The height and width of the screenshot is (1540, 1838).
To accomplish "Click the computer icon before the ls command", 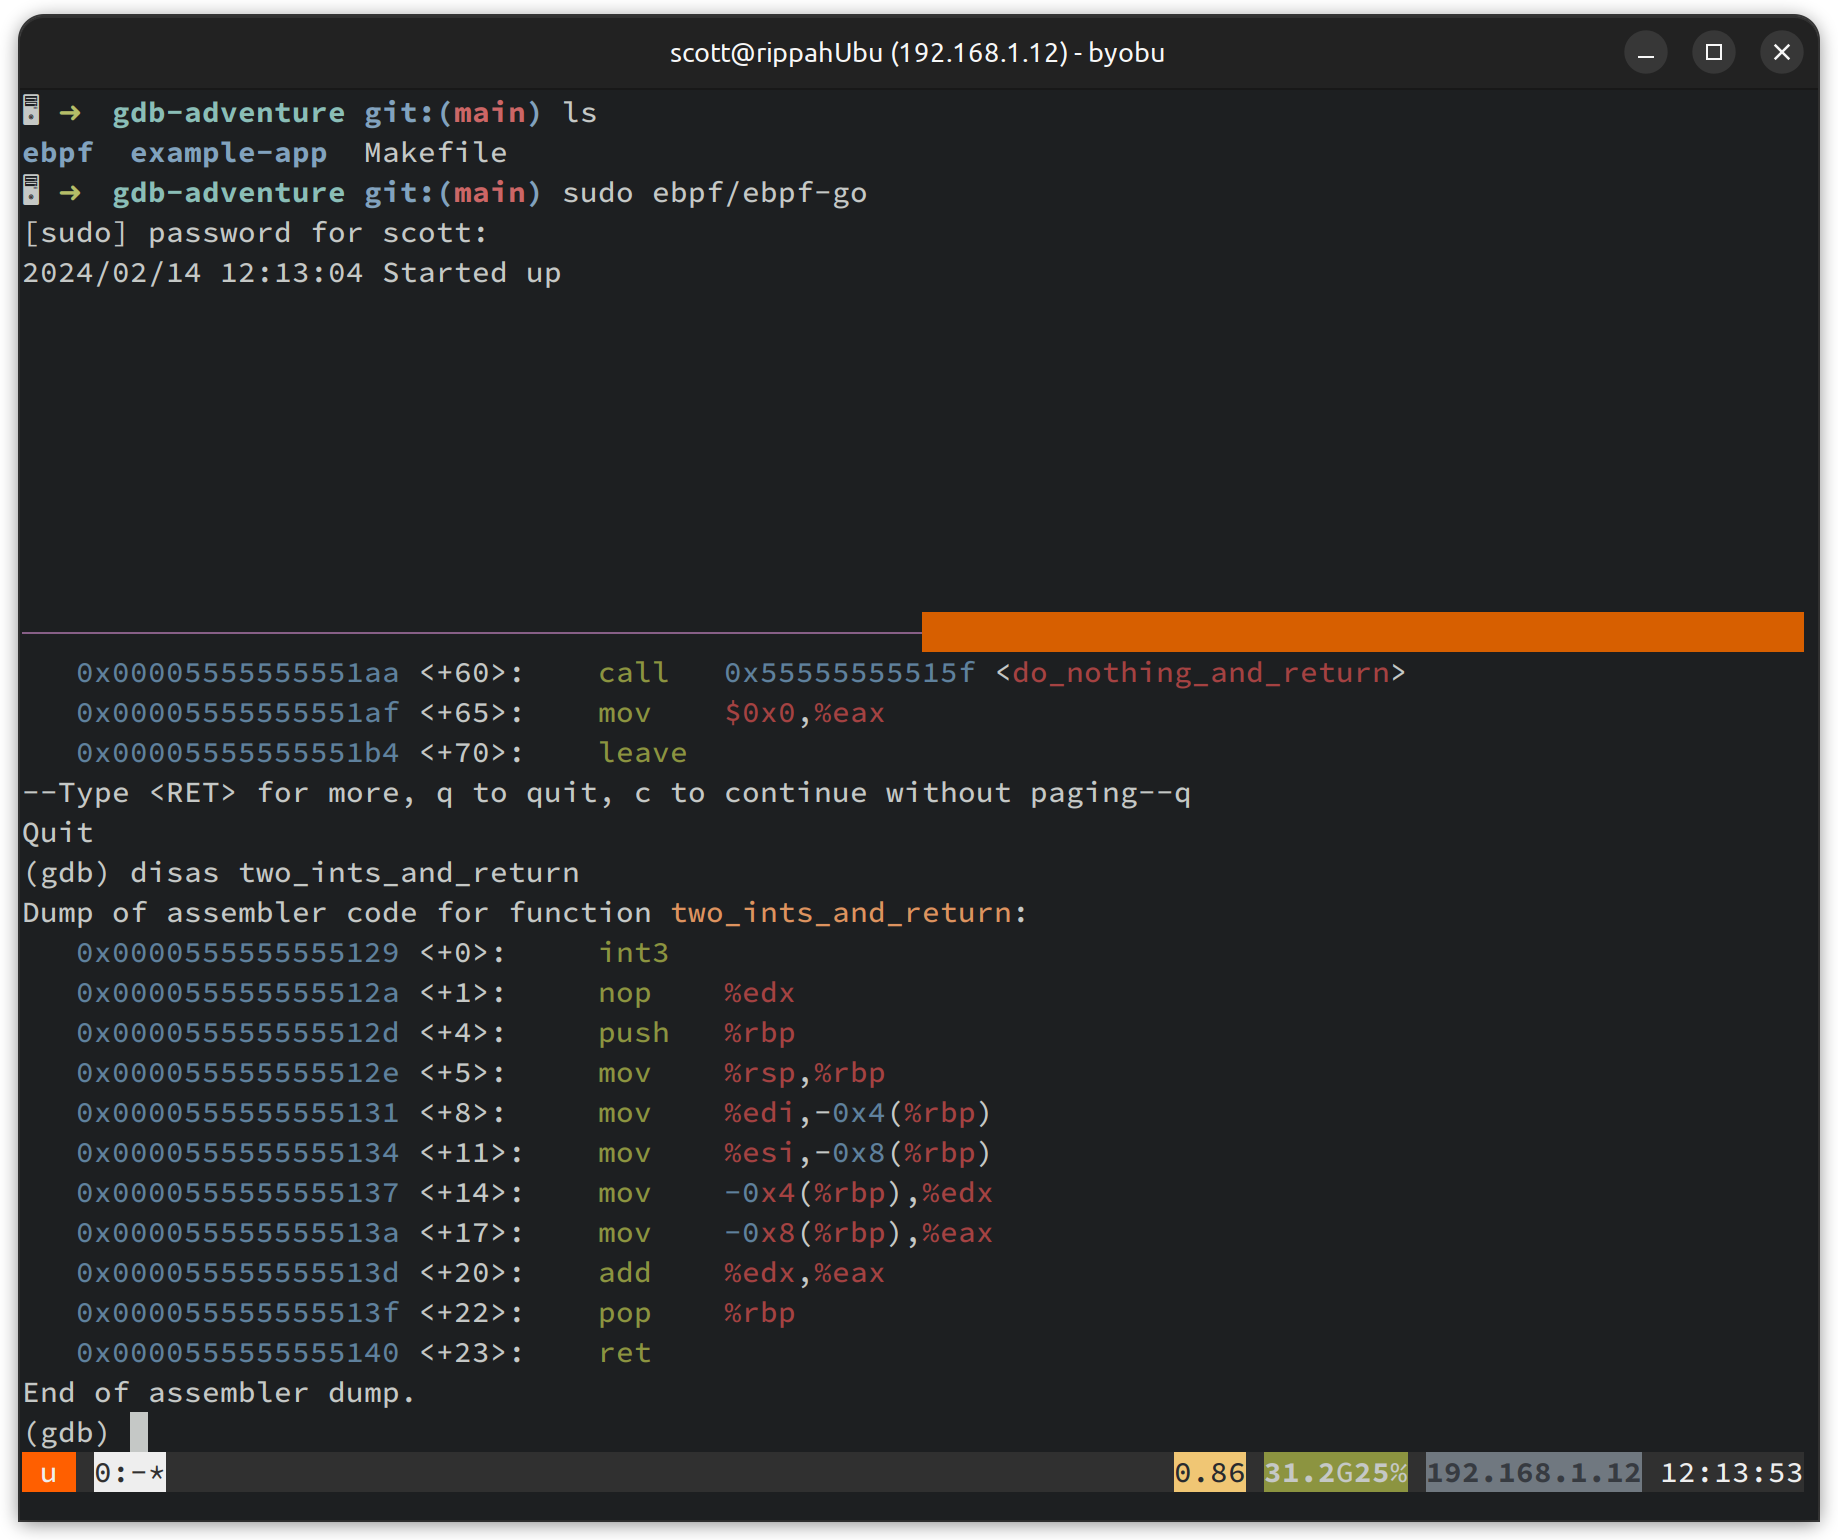I will coord(29,112).
